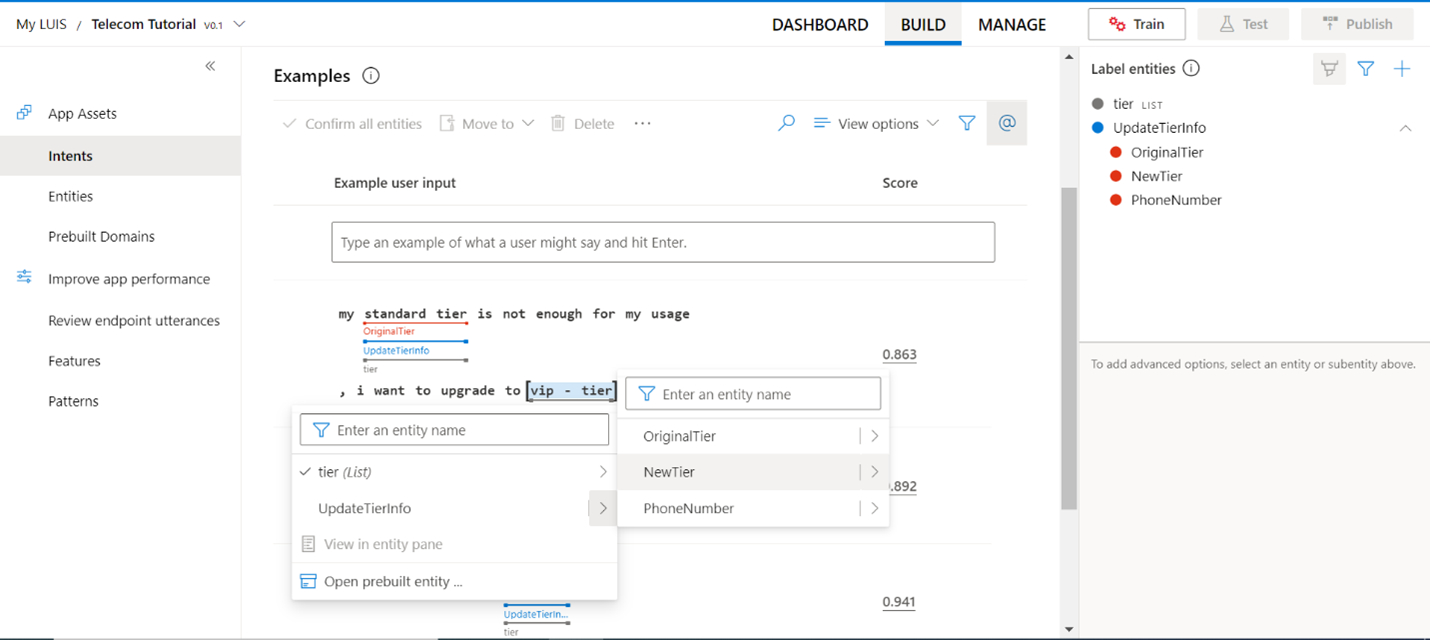The width and height of the screenshot is (1430, 640).
Task: Open the Examples info icon
Action: coord(371,76)
